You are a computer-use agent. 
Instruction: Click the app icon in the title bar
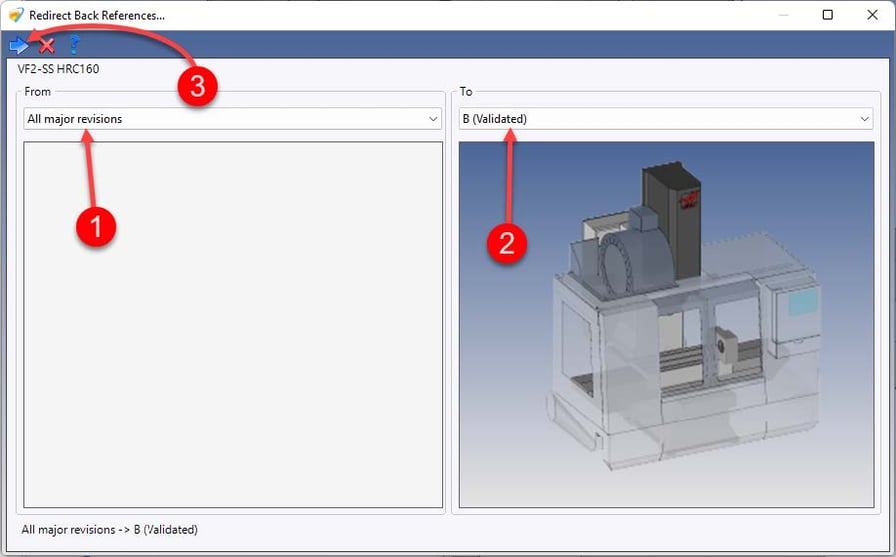click(16, 15)
